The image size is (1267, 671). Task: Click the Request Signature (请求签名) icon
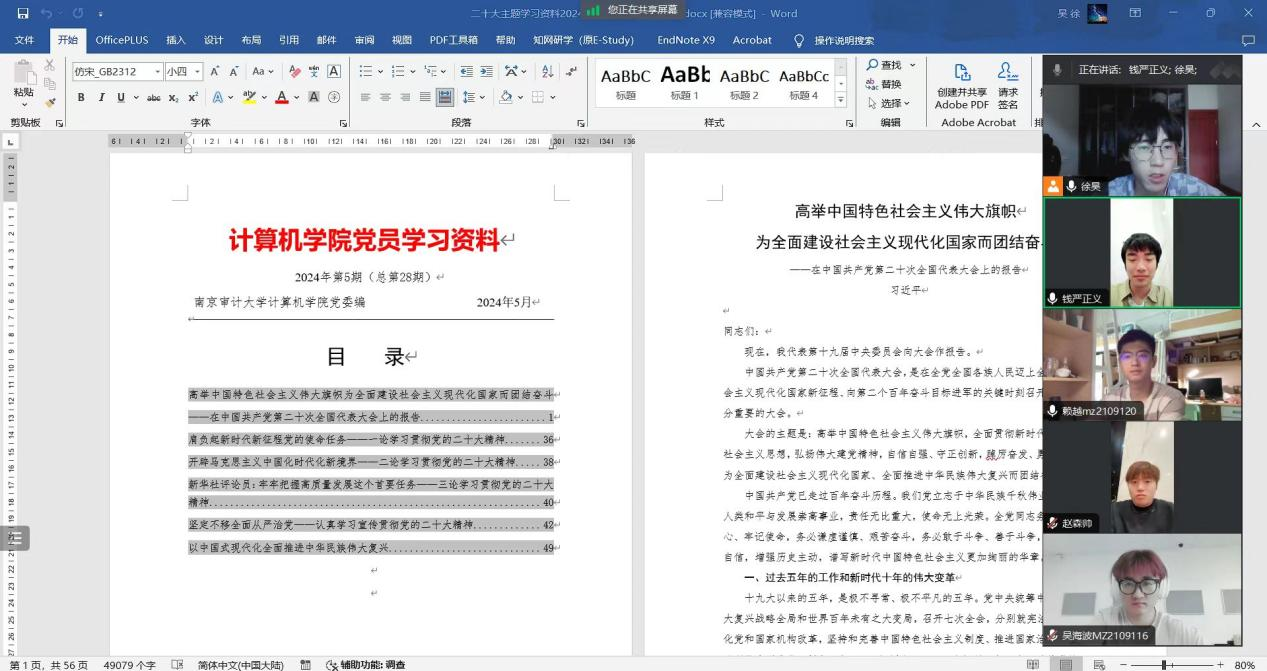click(1008, 86)
